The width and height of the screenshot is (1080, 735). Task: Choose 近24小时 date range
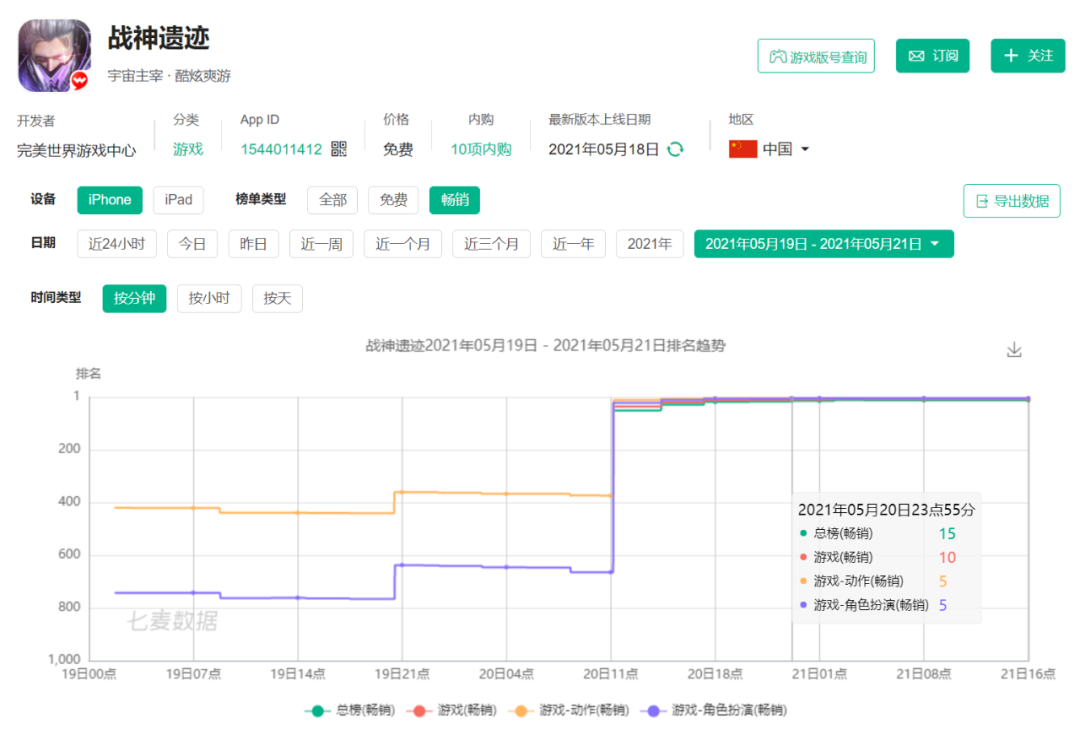(x=116, y=244)
